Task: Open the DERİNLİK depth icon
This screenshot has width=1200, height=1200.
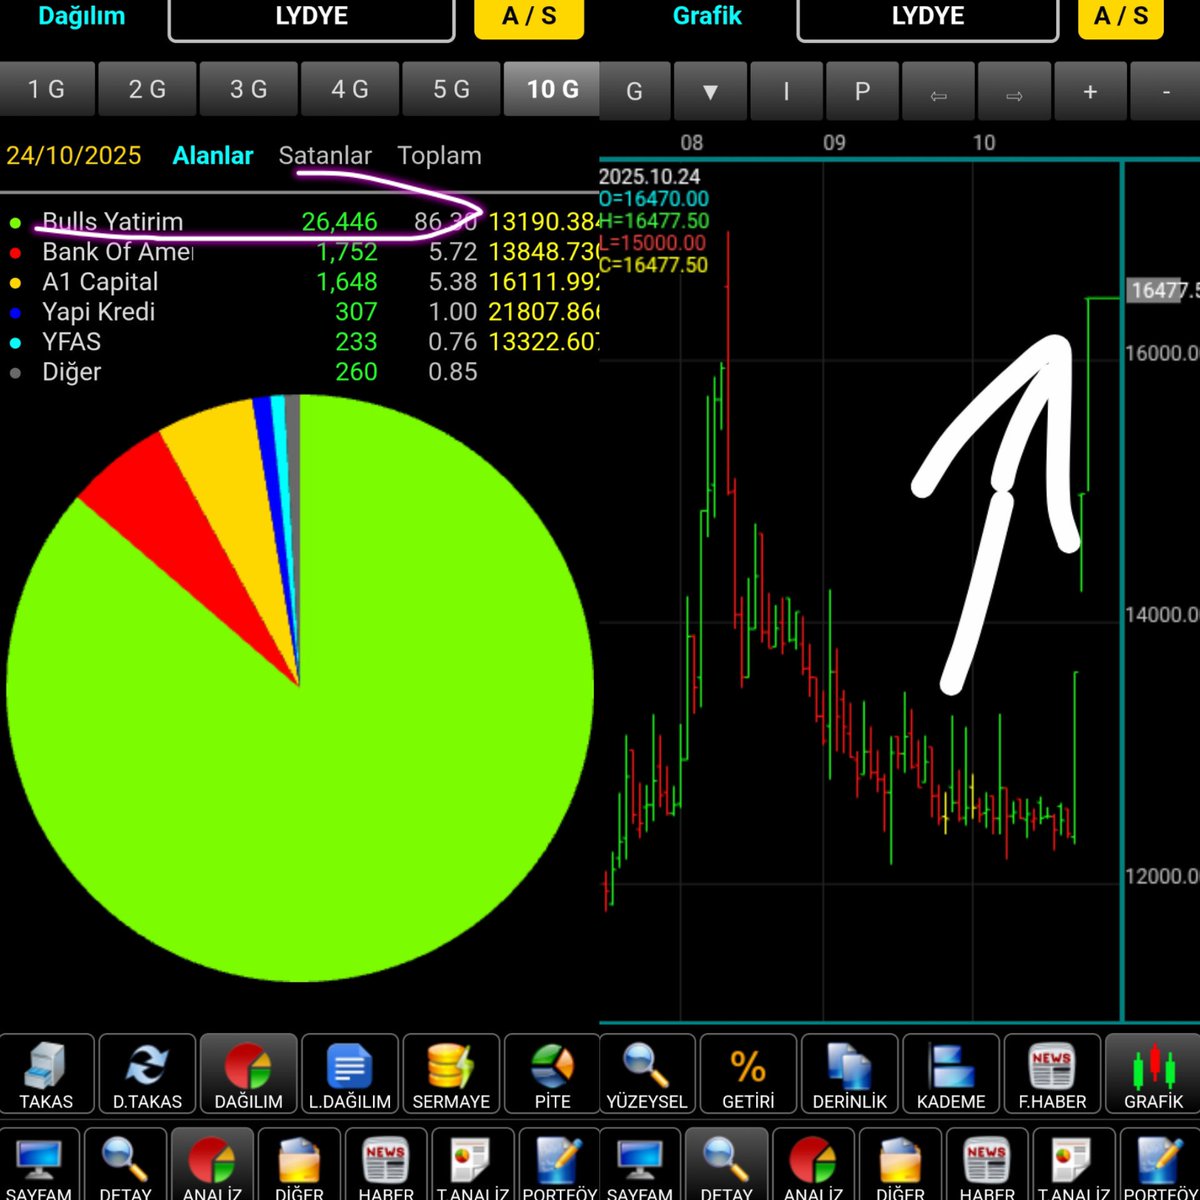Action: coord(849,1075)
